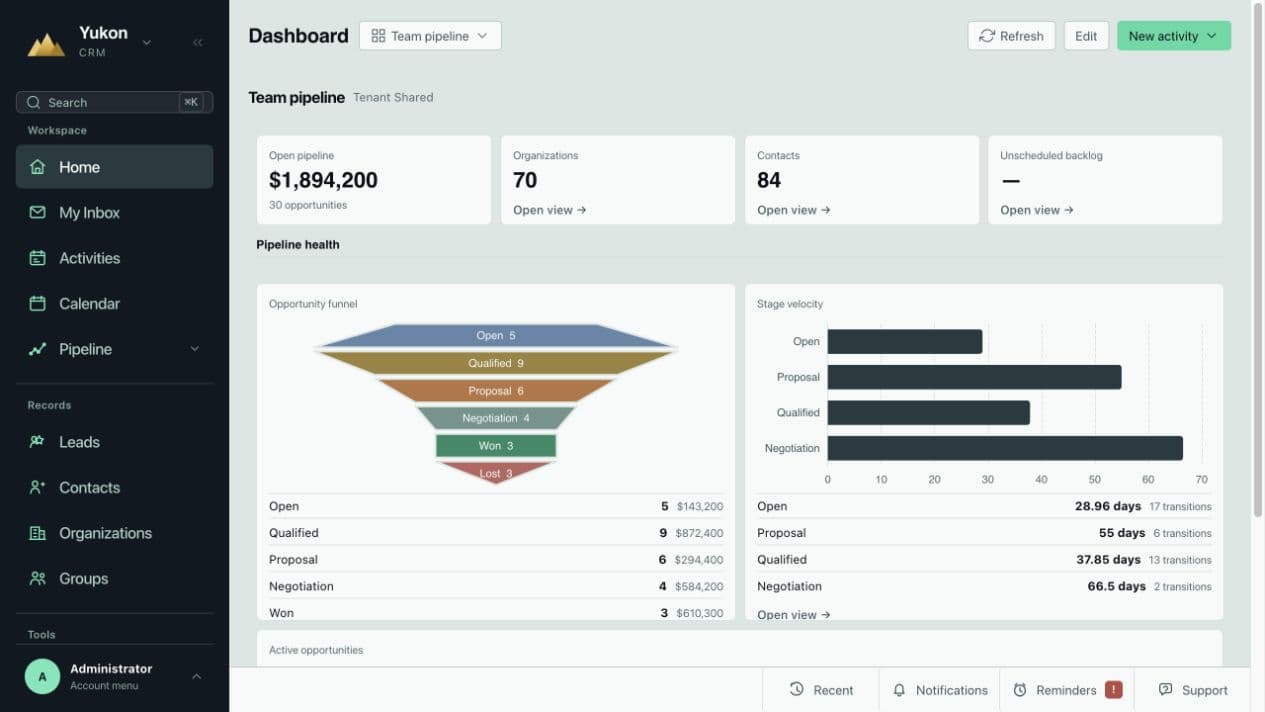Expand the Administrator account menu chevron
Viewport: 1265px width, 712px height.
196,676
